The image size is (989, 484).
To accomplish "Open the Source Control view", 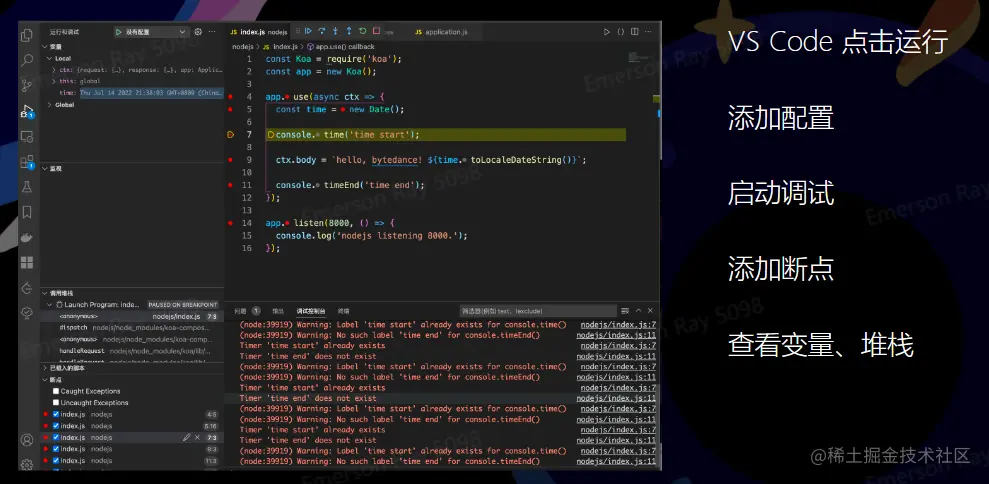I will coord(26,86).
